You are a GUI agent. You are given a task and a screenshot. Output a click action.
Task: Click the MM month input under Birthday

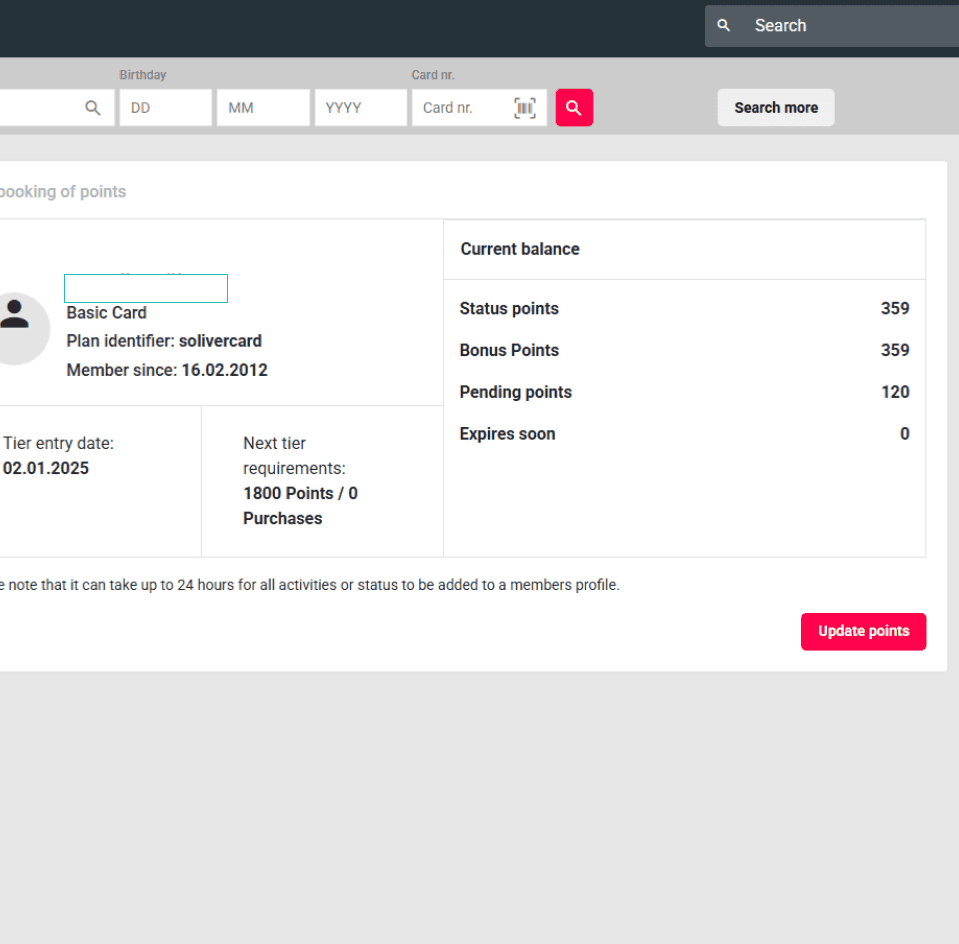(x=263, y=107)
